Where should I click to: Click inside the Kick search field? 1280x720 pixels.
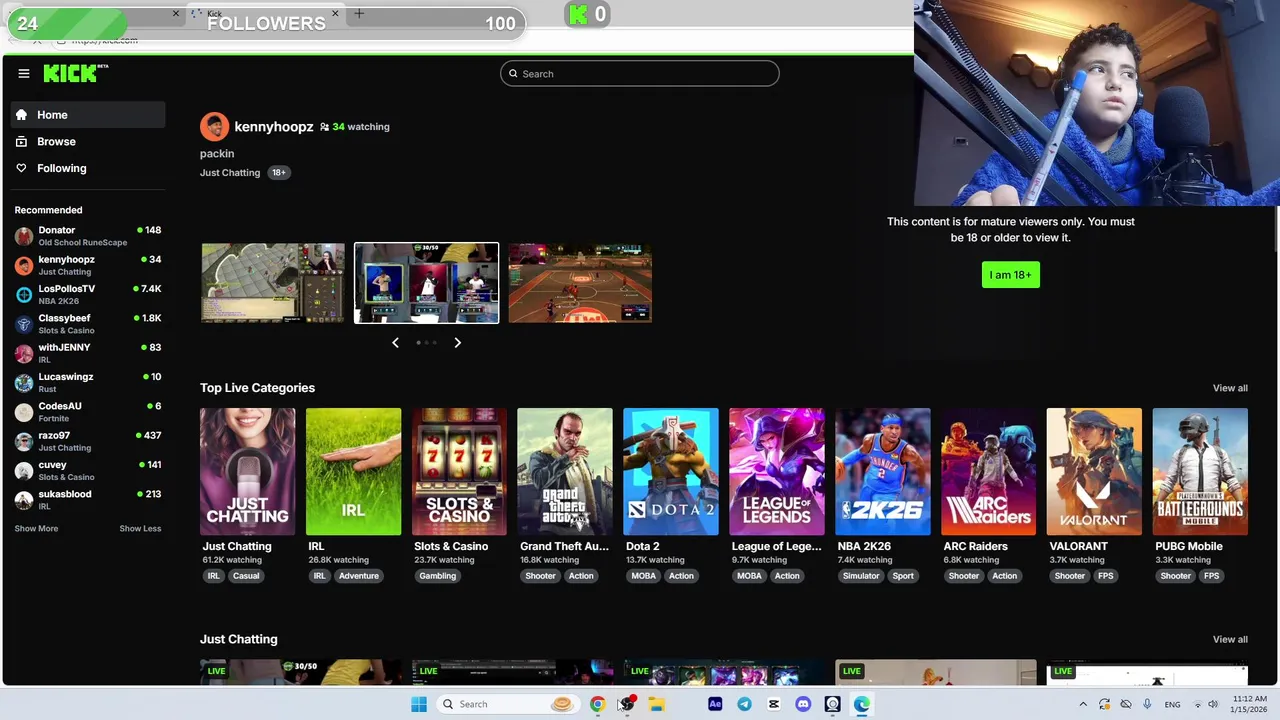pyautogui.click(x=639, y=73)
